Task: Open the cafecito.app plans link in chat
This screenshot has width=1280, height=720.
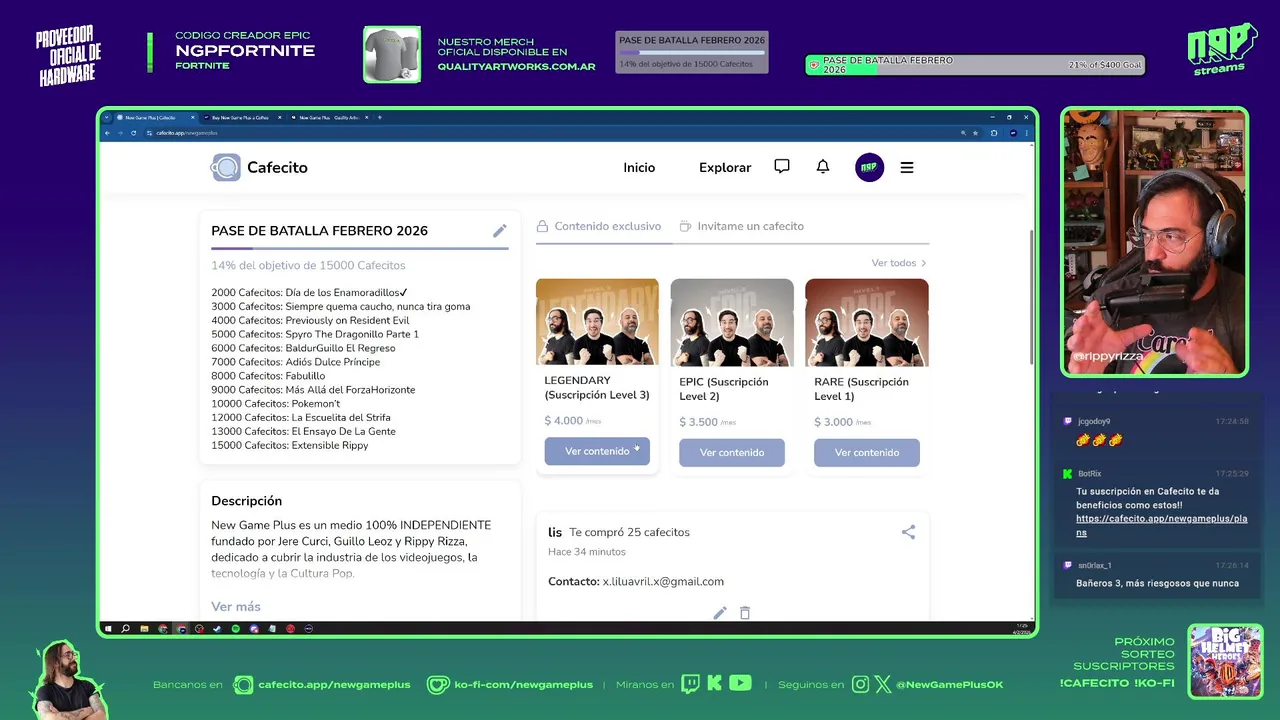Action: pos(1161,526)
